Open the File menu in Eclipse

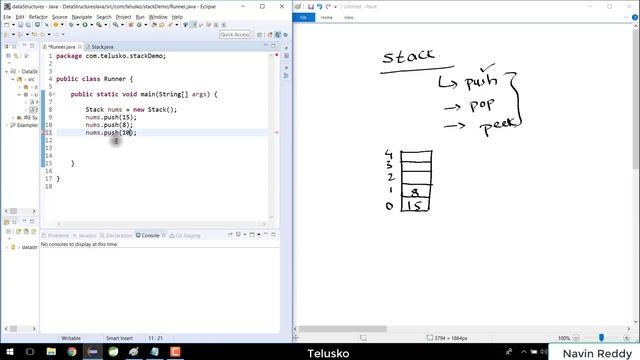click(x=7, y=17)
